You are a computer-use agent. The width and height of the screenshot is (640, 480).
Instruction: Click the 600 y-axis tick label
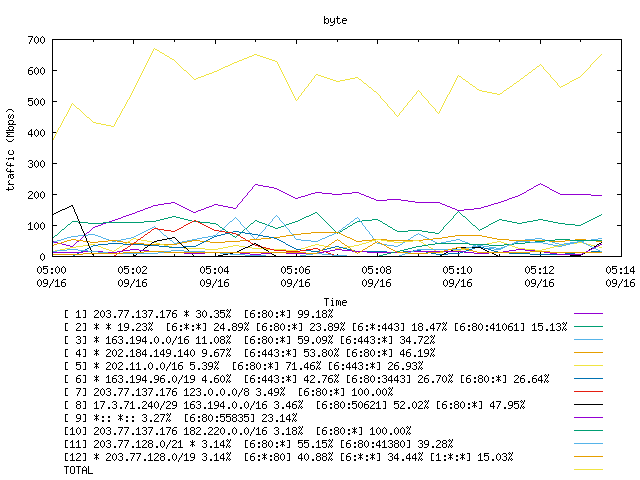pyautogui.click(x=36, y=71)
